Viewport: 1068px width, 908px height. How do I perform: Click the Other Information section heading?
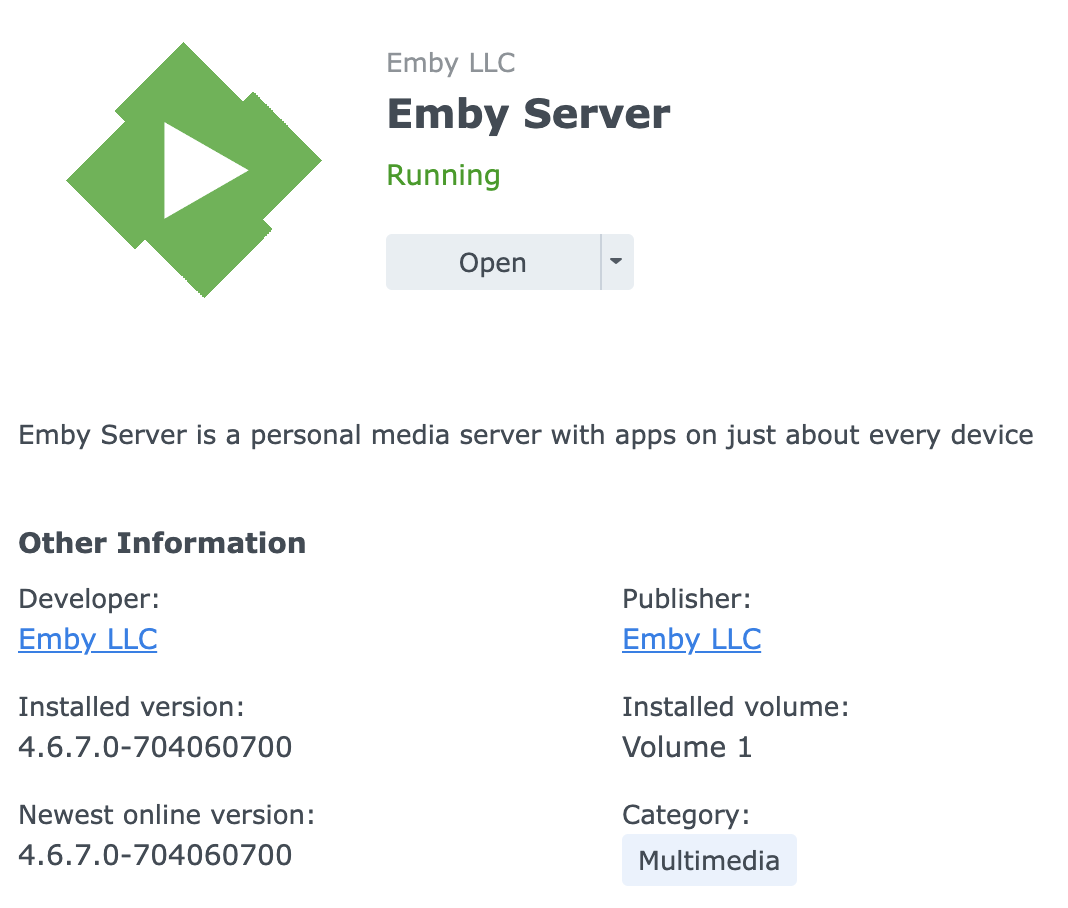pos(162,543)
